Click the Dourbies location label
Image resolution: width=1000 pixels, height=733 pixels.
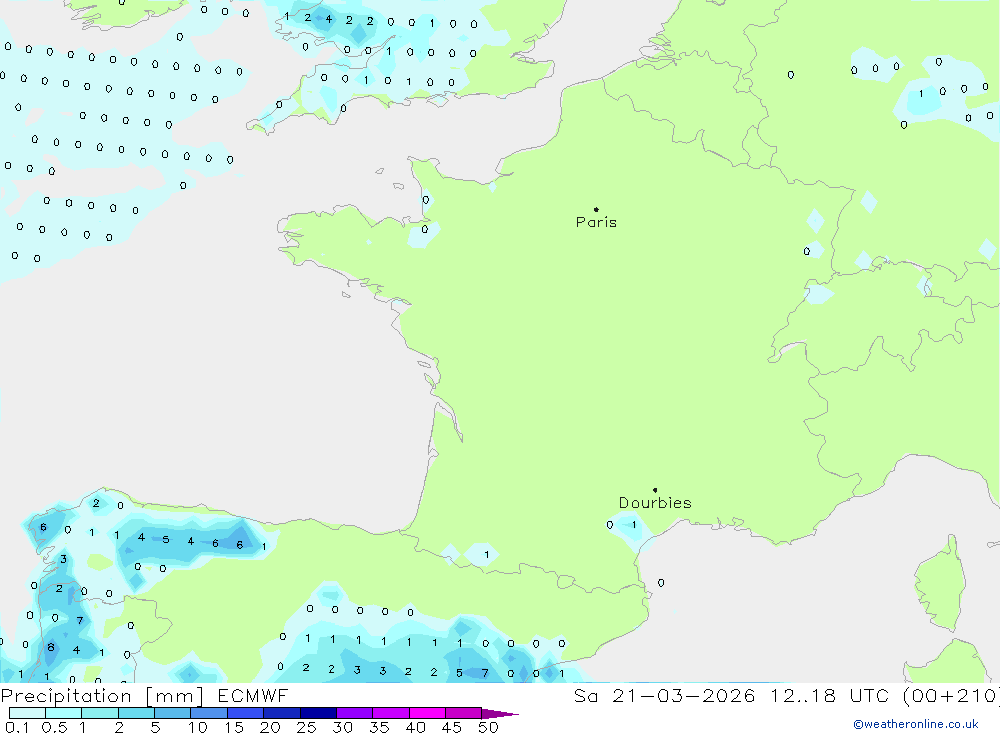[655, 503]
